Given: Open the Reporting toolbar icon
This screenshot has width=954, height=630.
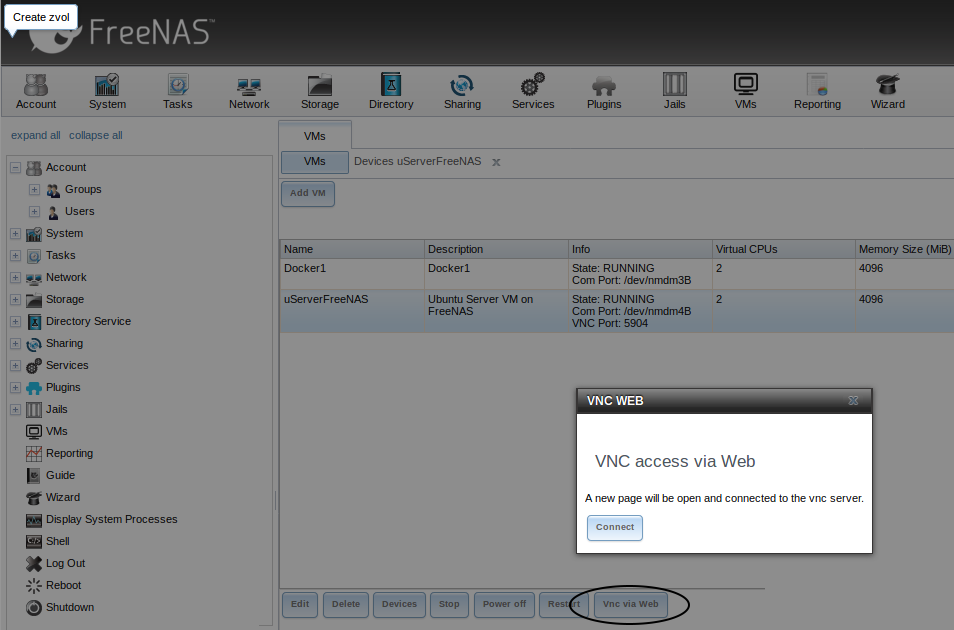Looking at the screenshot, I should click(817, 91).
